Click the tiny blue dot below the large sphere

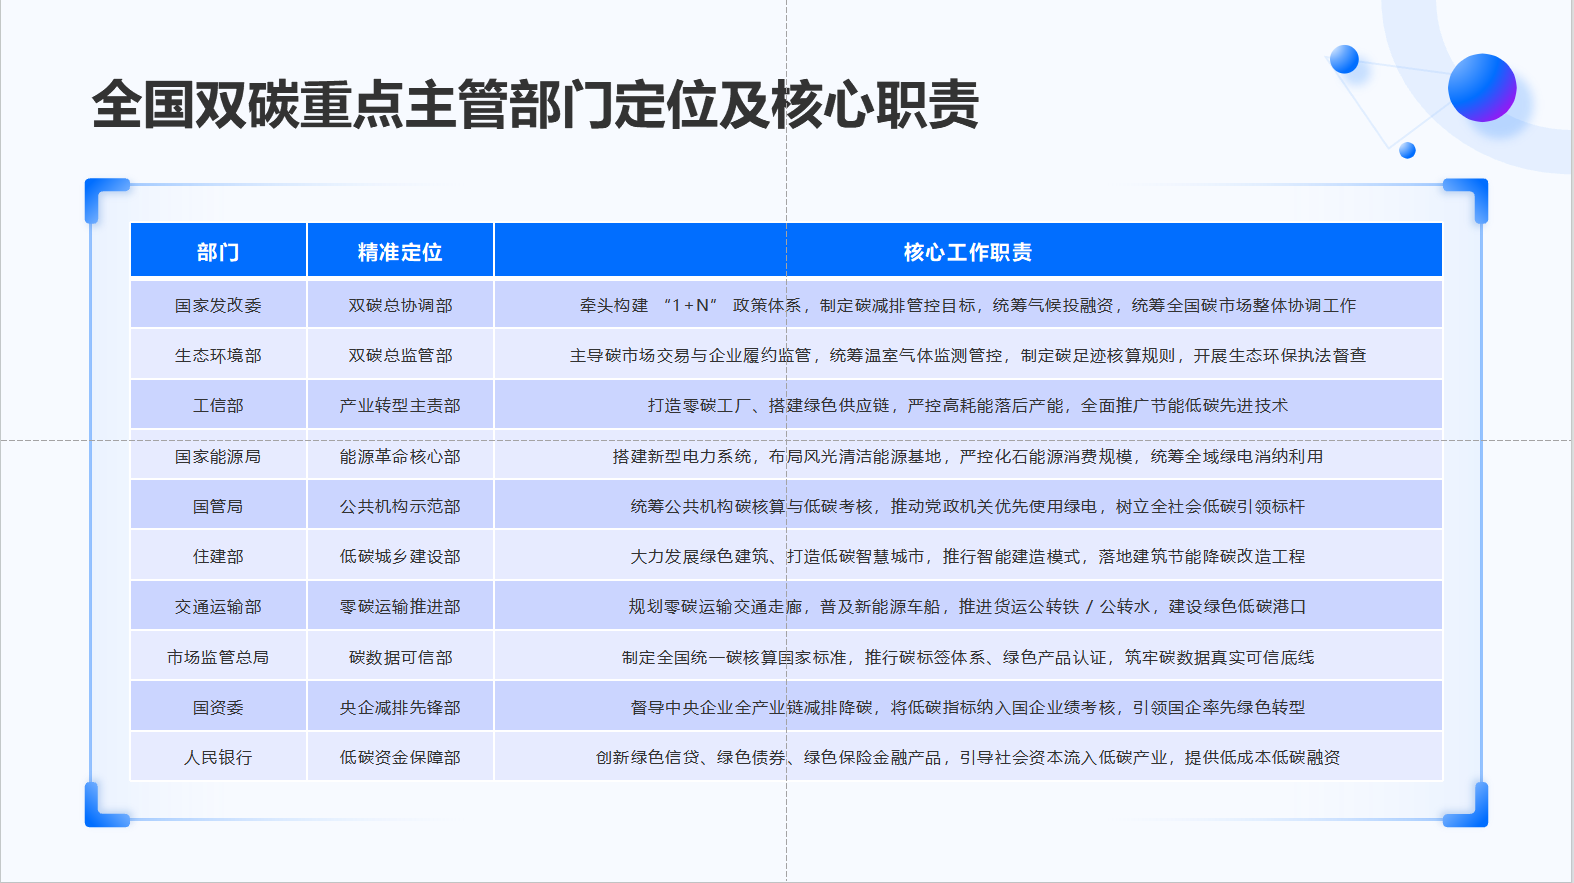(x=1407, y=150)
